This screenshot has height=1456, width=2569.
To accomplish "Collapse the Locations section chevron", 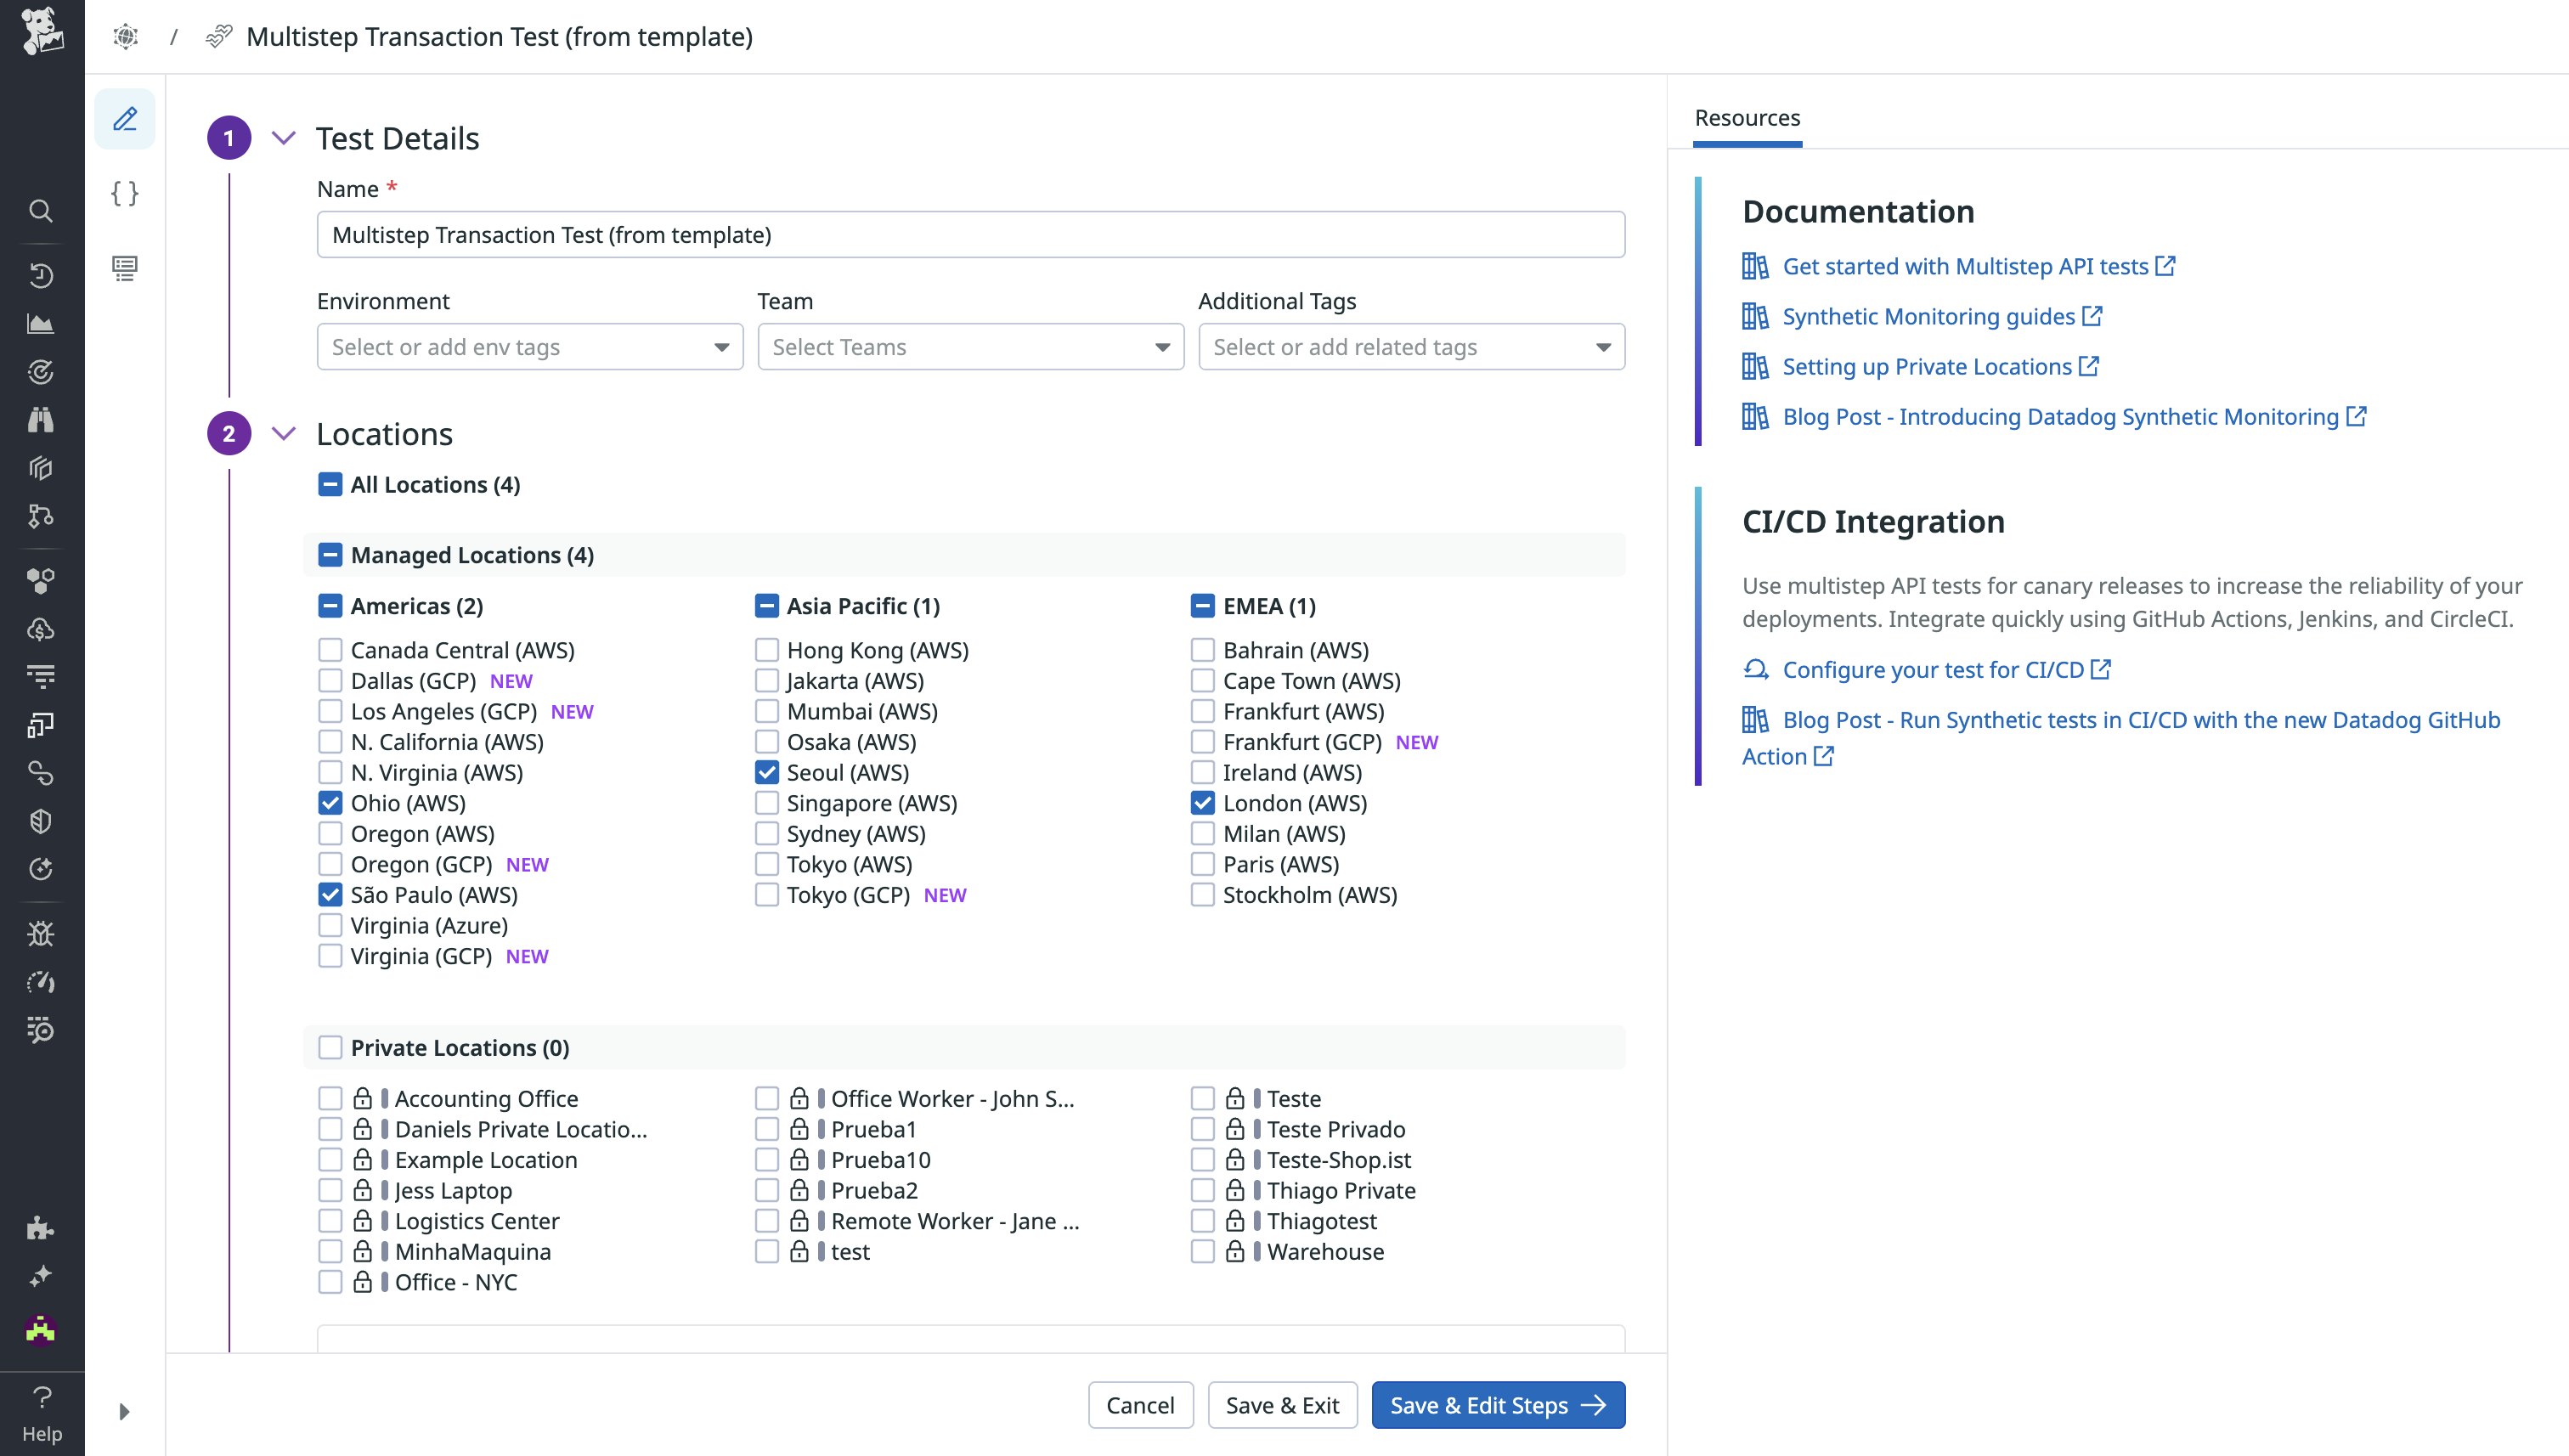I will click(283, 434).
